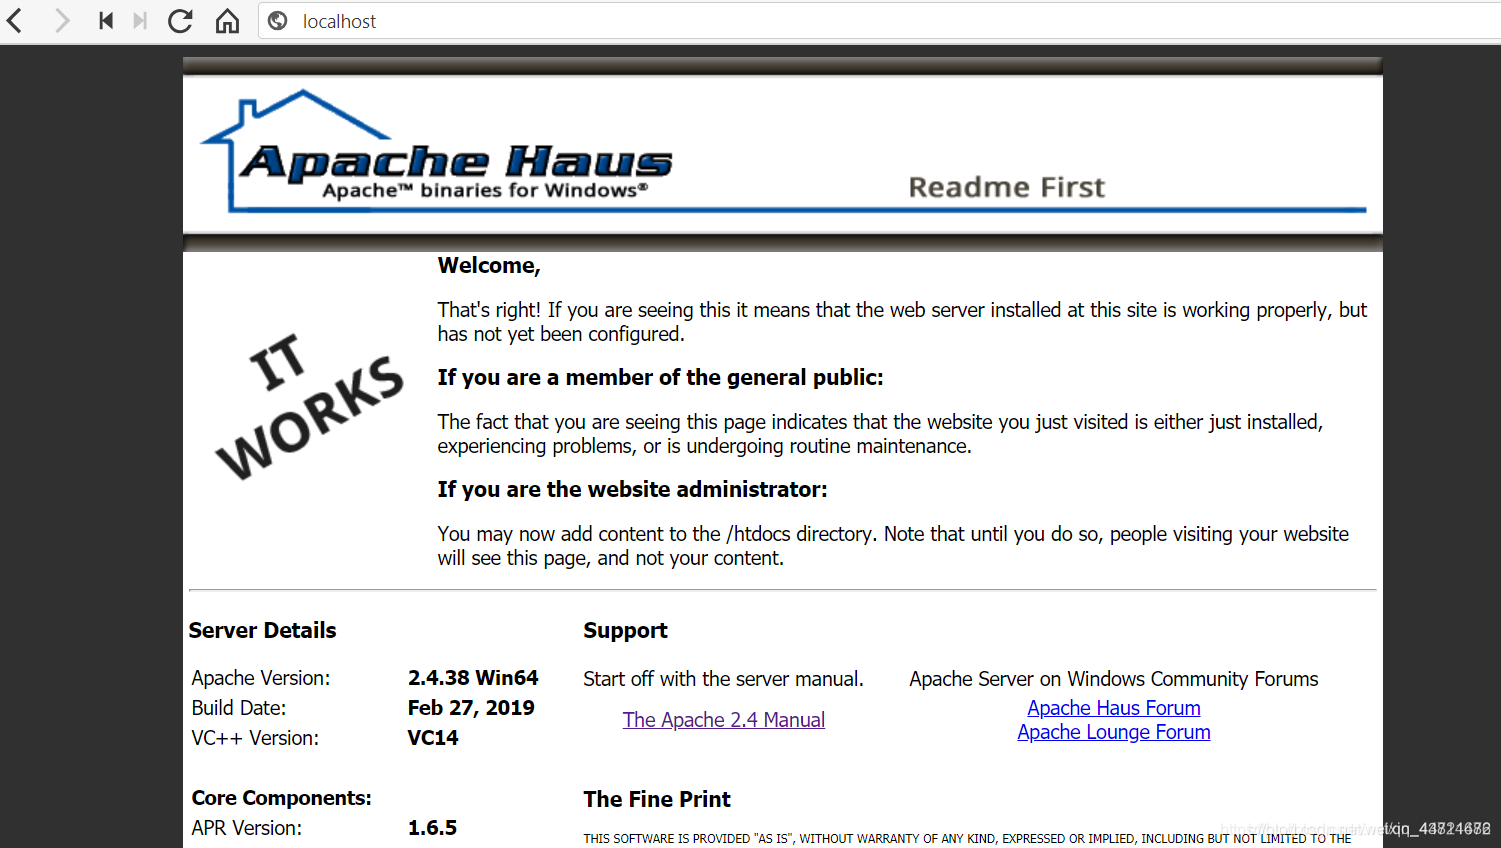Open the browser home page icon
This screenshot has height=848, width=1501.
(x=227, y=20)
